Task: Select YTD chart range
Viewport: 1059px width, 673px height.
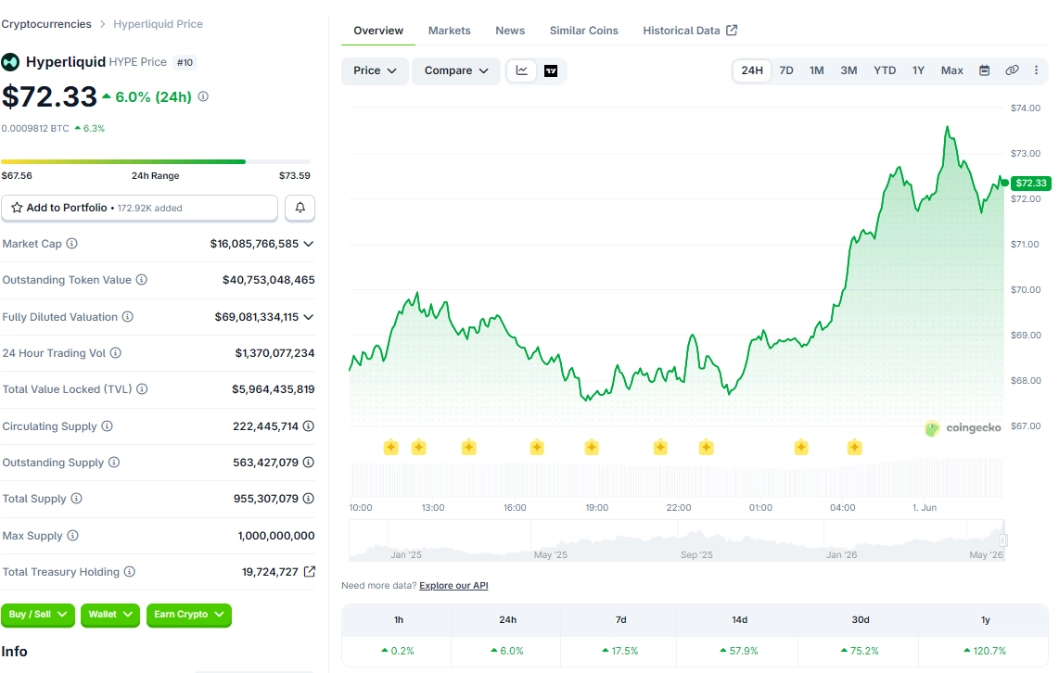Action: 885,70
